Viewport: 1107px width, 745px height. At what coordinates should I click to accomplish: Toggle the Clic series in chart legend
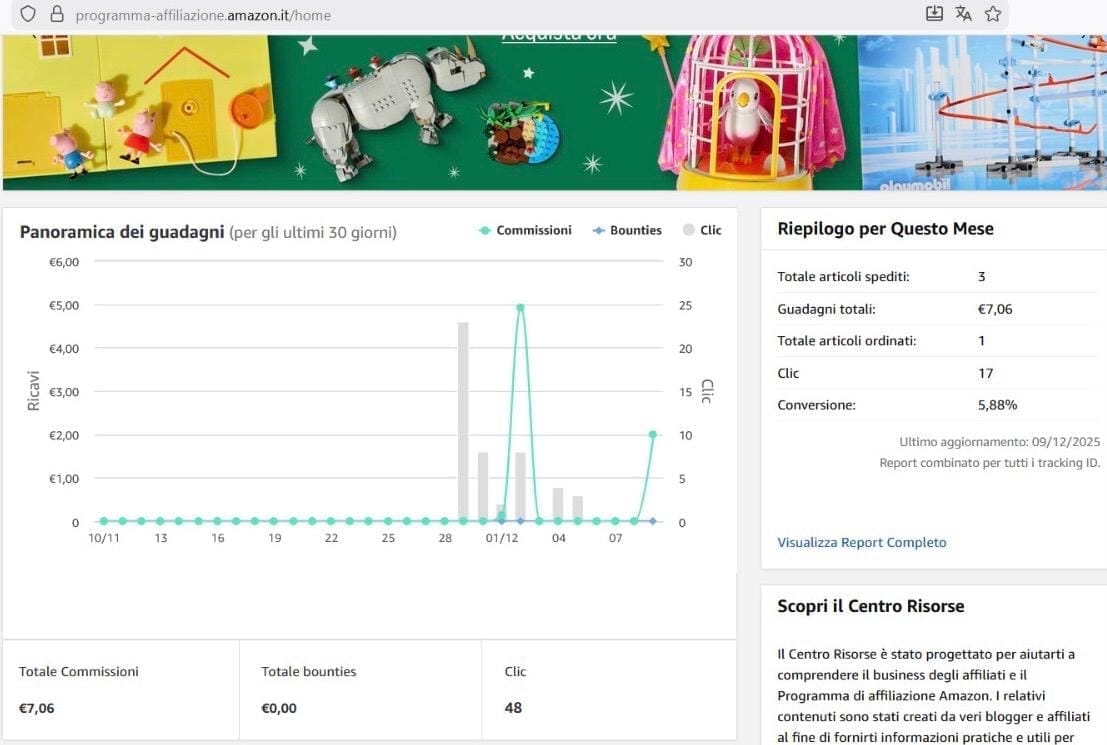(x=702, y=230)
